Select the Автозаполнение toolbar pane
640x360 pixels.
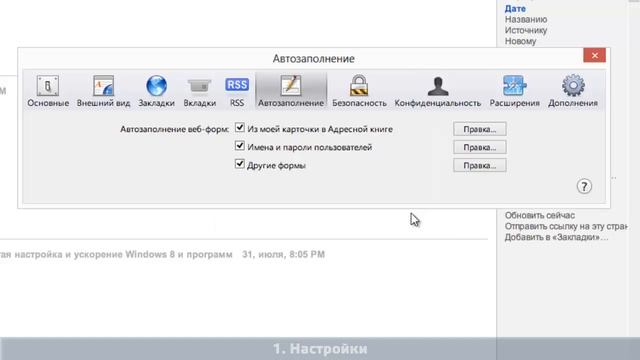[x=291, y=91]
